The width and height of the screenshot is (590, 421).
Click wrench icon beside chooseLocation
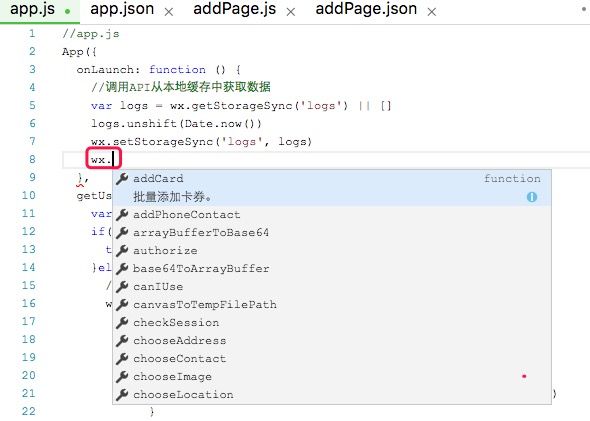[x=122, y=395]
